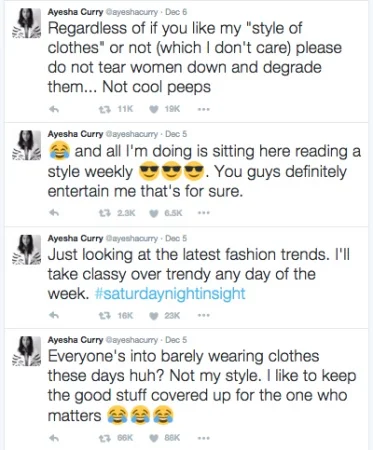Reply to the "Not cool peeps" tweet

point(54,109)
